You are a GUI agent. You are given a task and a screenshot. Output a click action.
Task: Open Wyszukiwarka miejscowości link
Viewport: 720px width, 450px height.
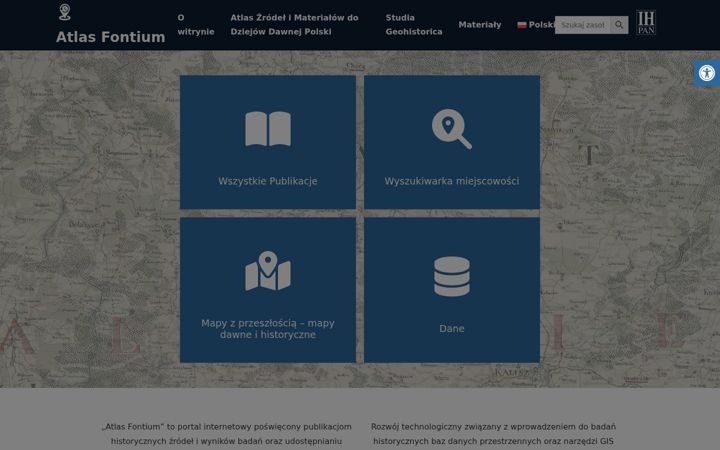coord(452,181)
